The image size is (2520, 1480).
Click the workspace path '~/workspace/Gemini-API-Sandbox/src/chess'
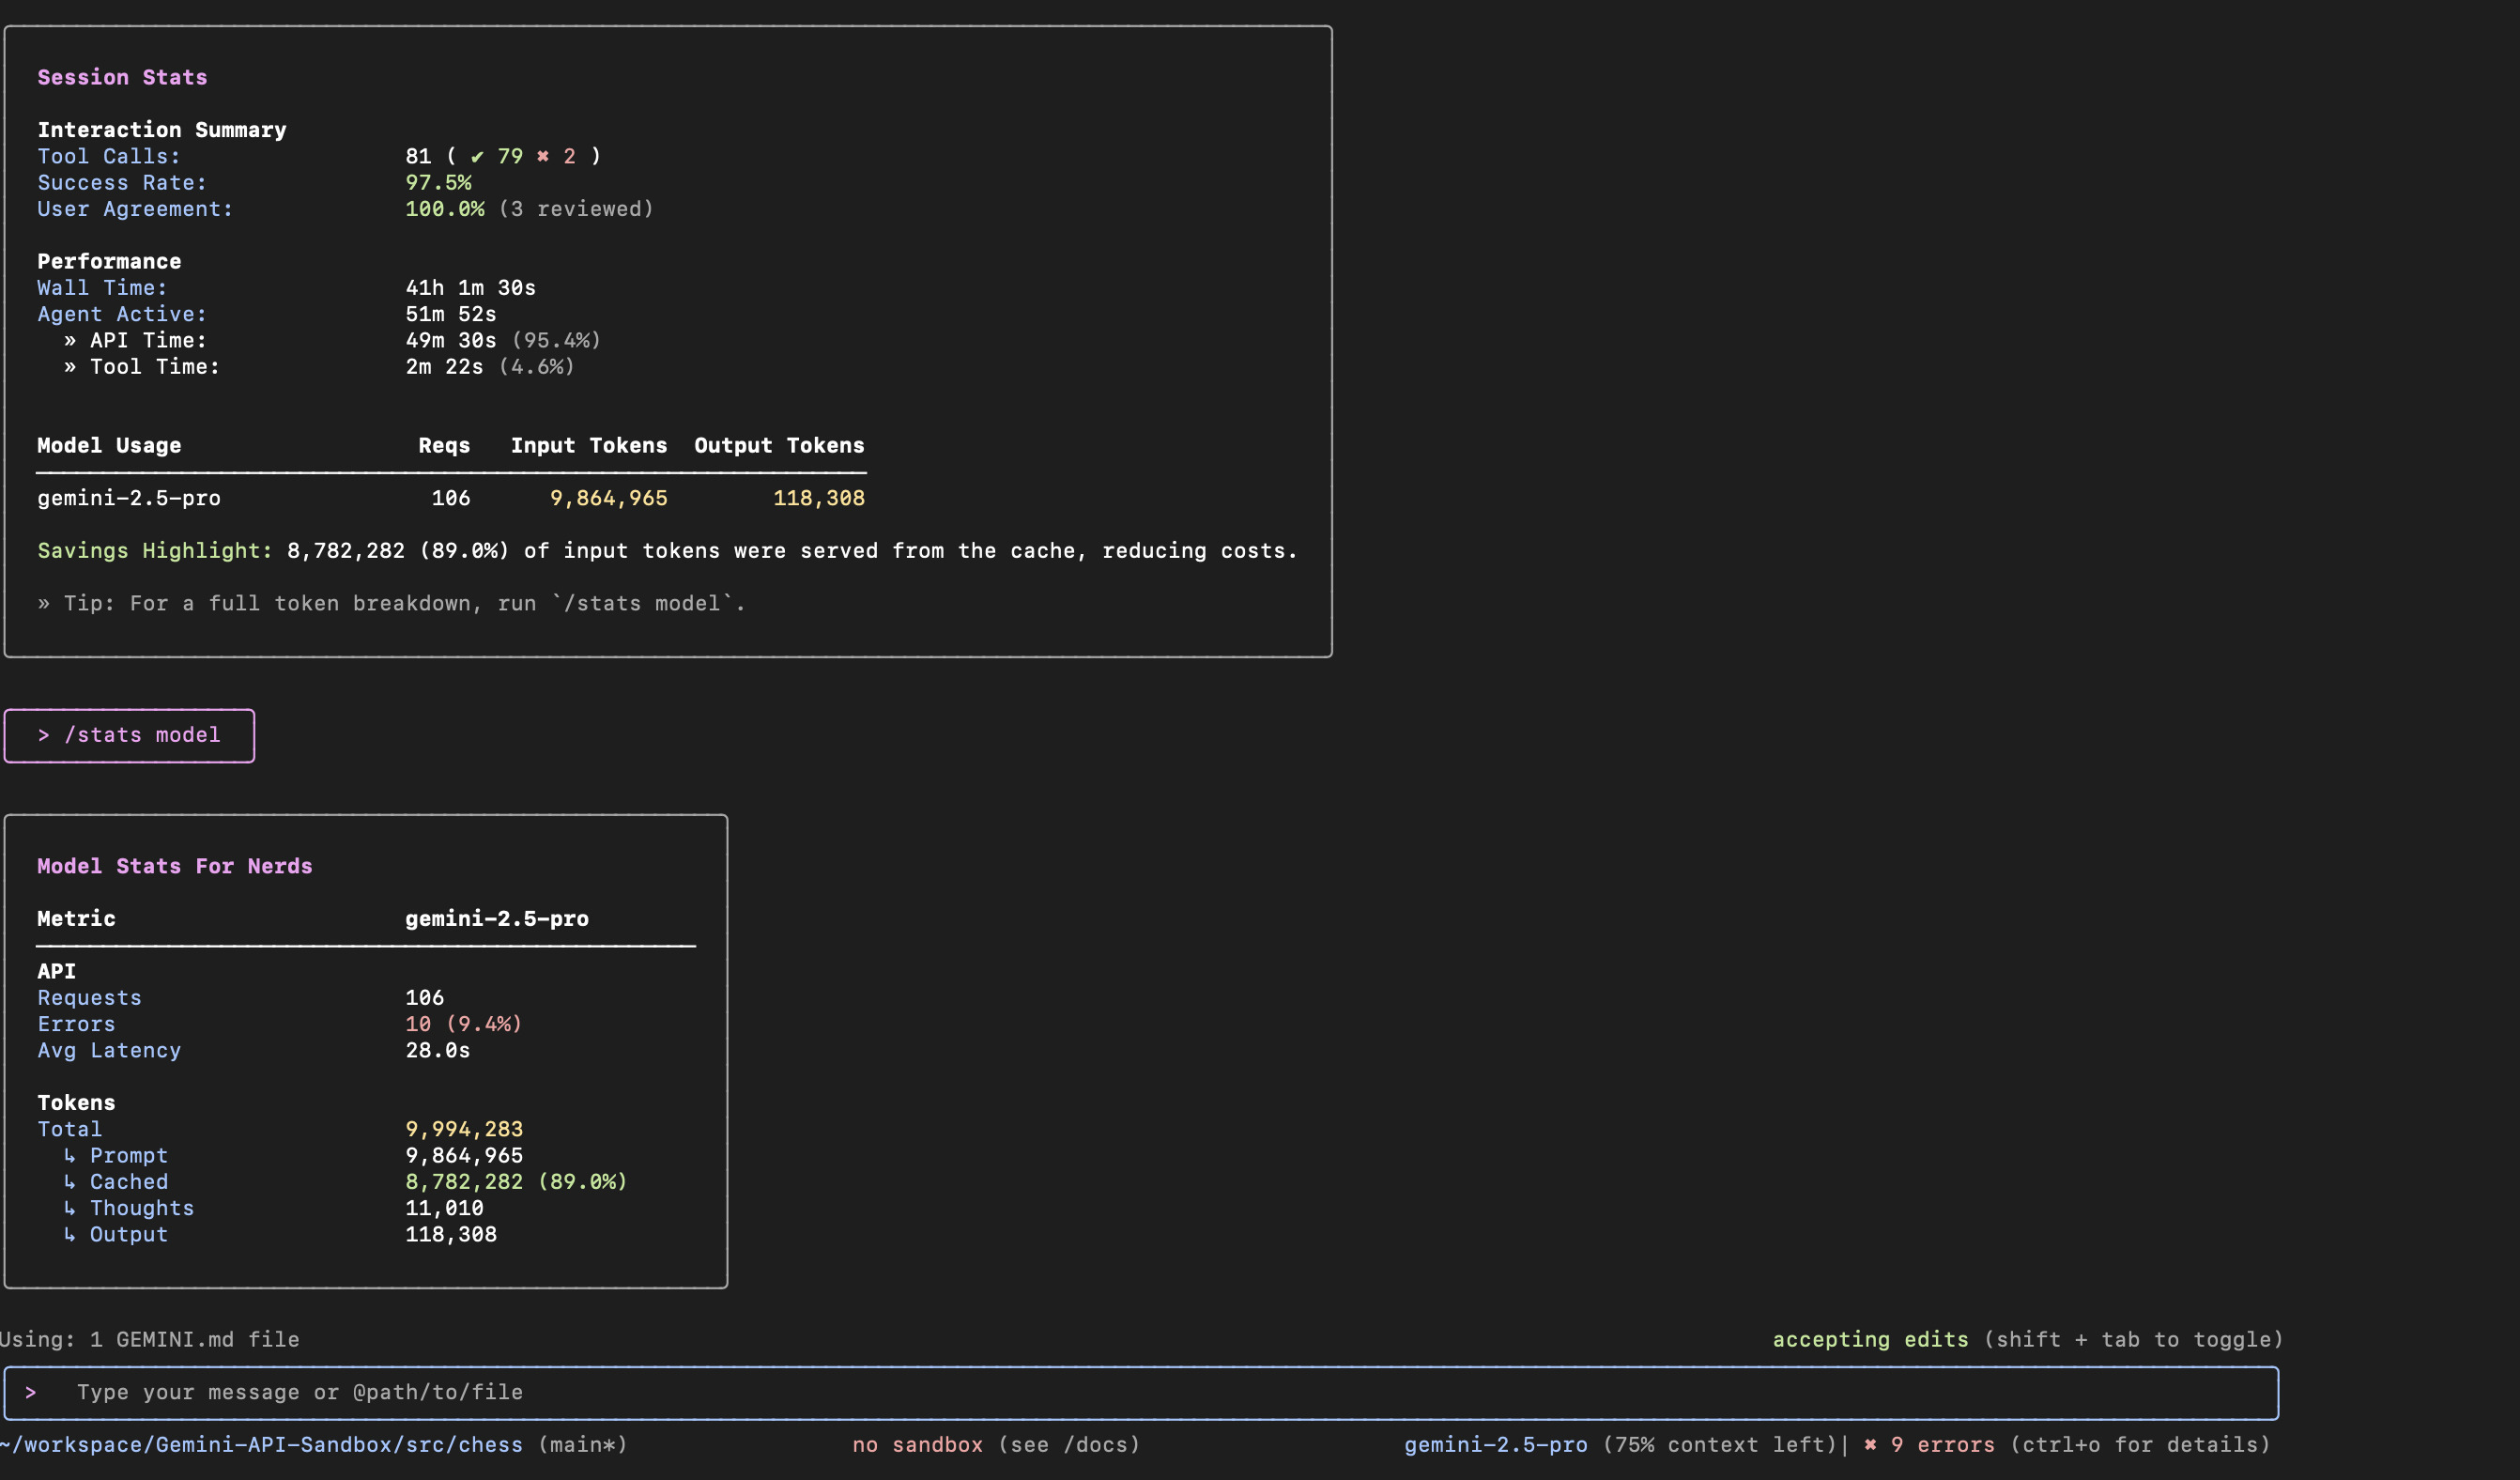(x=261, y=1445)
